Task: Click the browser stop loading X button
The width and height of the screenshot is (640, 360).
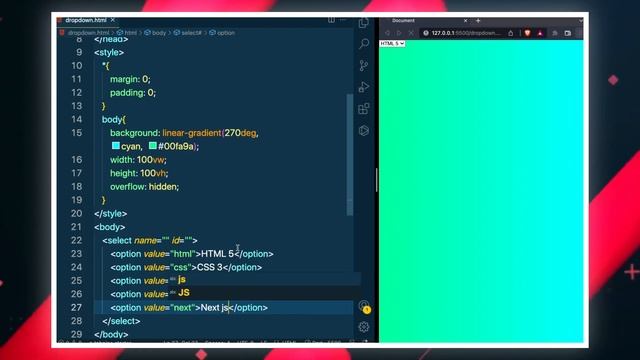Action: 411,33
